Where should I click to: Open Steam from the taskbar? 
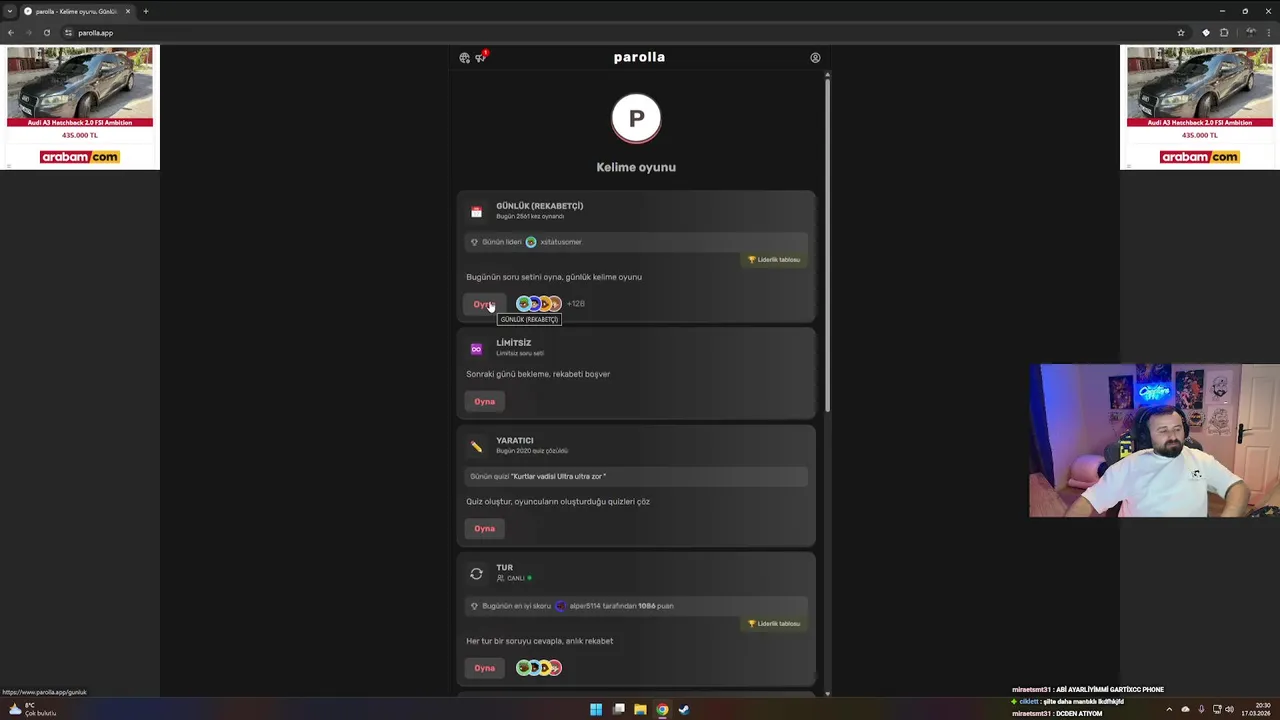click(x=684, y=710)
